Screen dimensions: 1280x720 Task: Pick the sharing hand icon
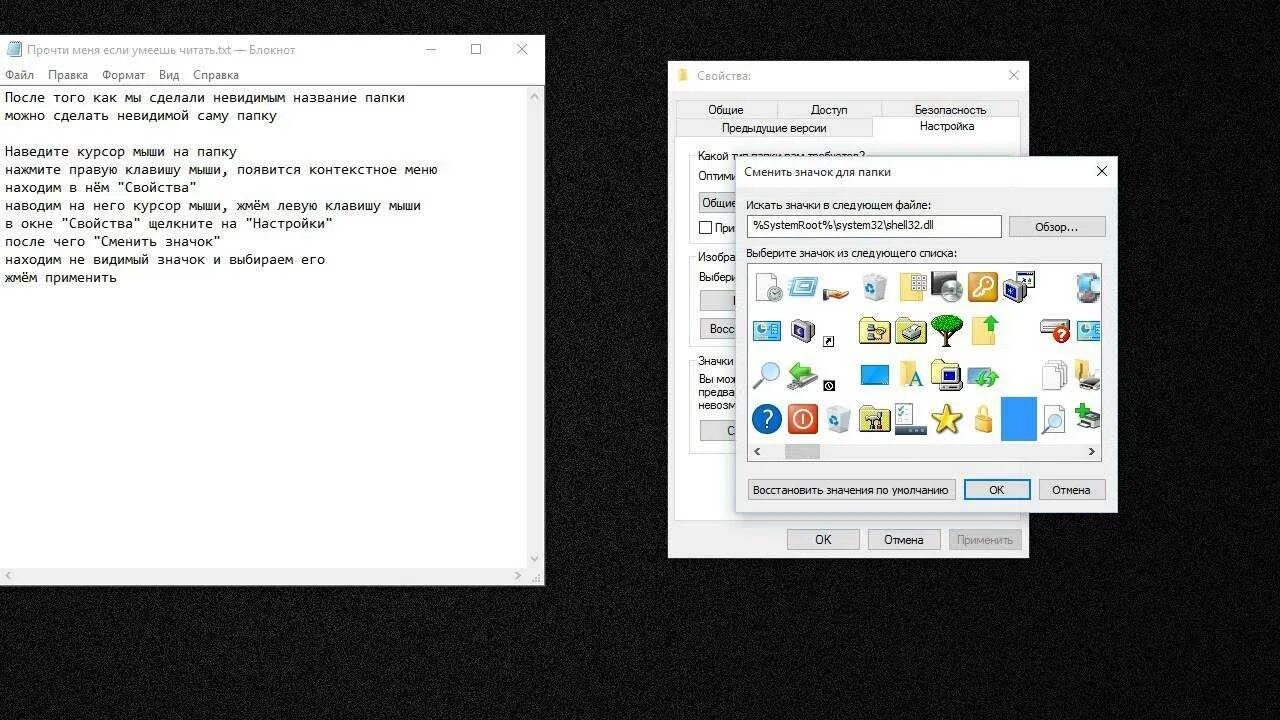pyautogui.click(x=836, y=292)
